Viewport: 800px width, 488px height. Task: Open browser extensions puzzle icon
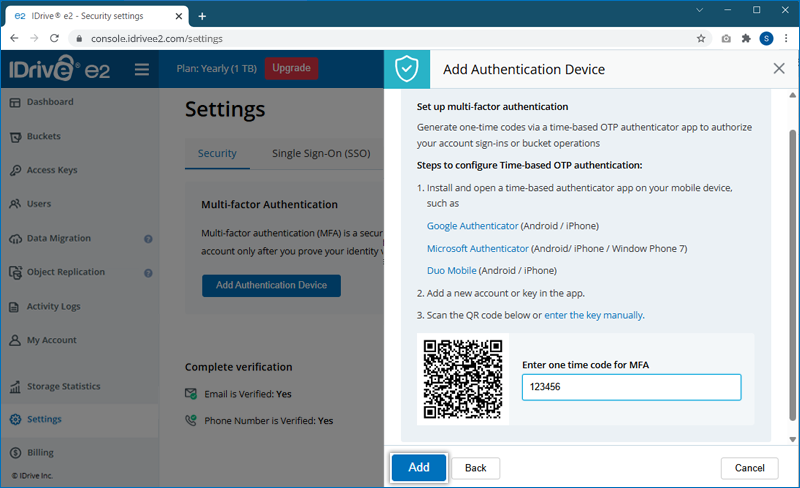tap(746, 39)
